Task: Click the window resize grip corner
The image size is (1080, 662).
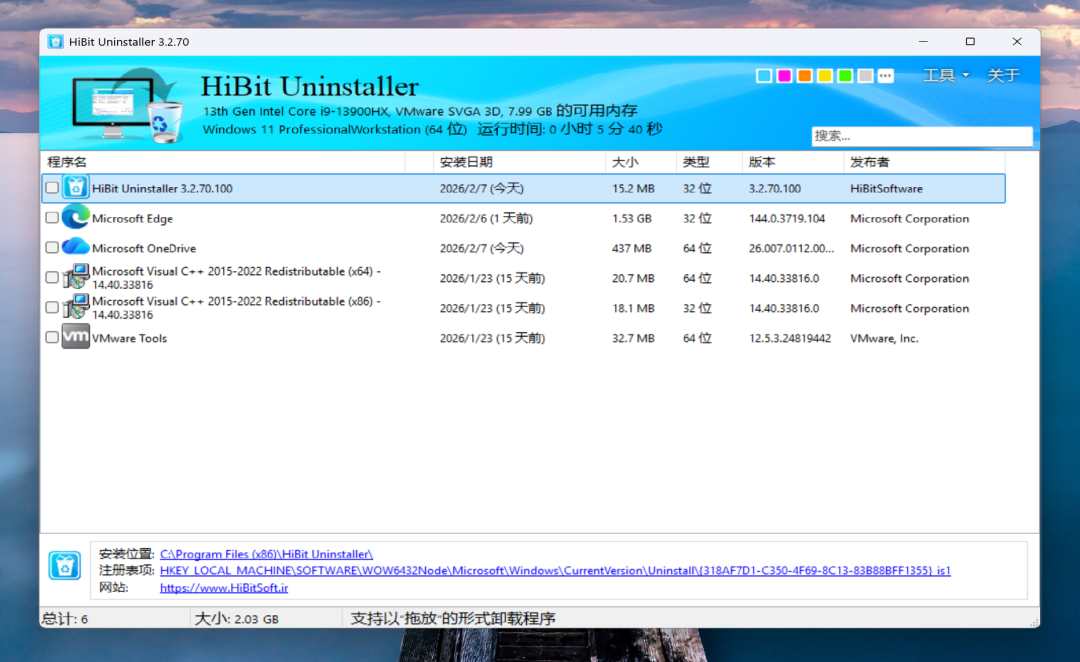Action: click(x=1034, y=622)
